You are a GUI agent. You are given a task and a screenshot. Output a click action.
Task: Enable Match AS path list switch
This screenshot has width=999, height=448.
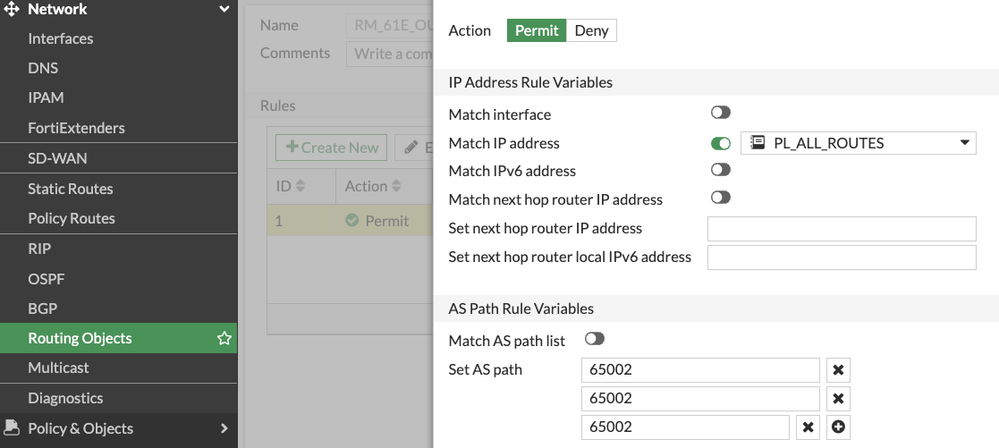(594, 340)
